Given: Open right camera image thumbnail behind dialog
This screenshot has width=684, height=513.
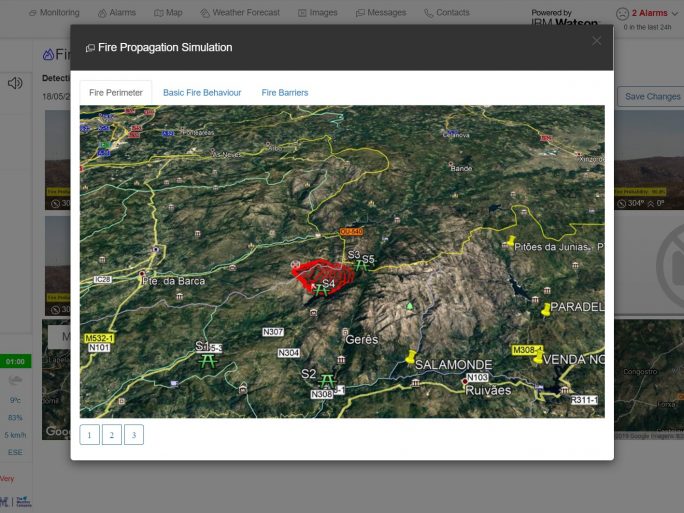Looking at the screenshot, I should [649, 160].
